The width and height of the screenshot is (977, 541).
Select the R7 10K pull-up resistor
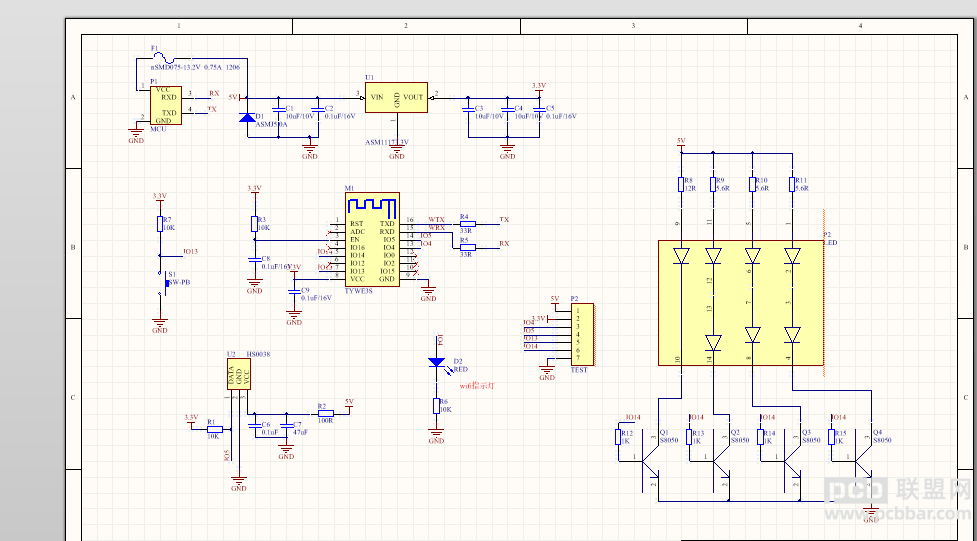(160, 224)
